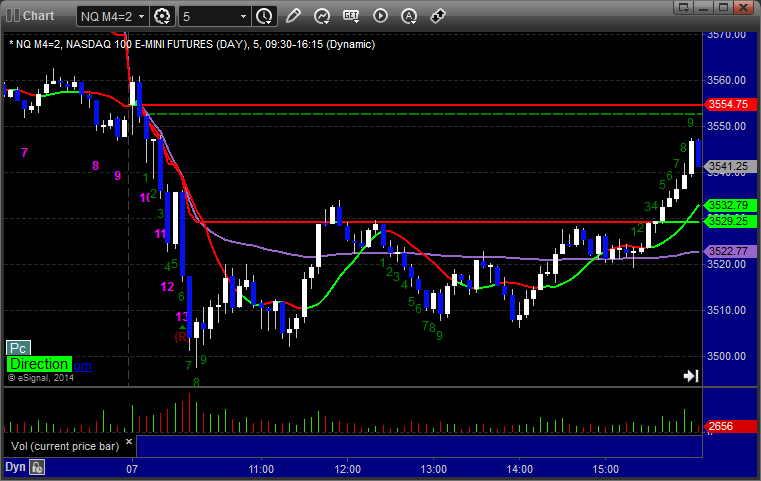Screen dimensions: 761x481
Task: Open the GET studies menu
Action: click(x=351, y=16)
